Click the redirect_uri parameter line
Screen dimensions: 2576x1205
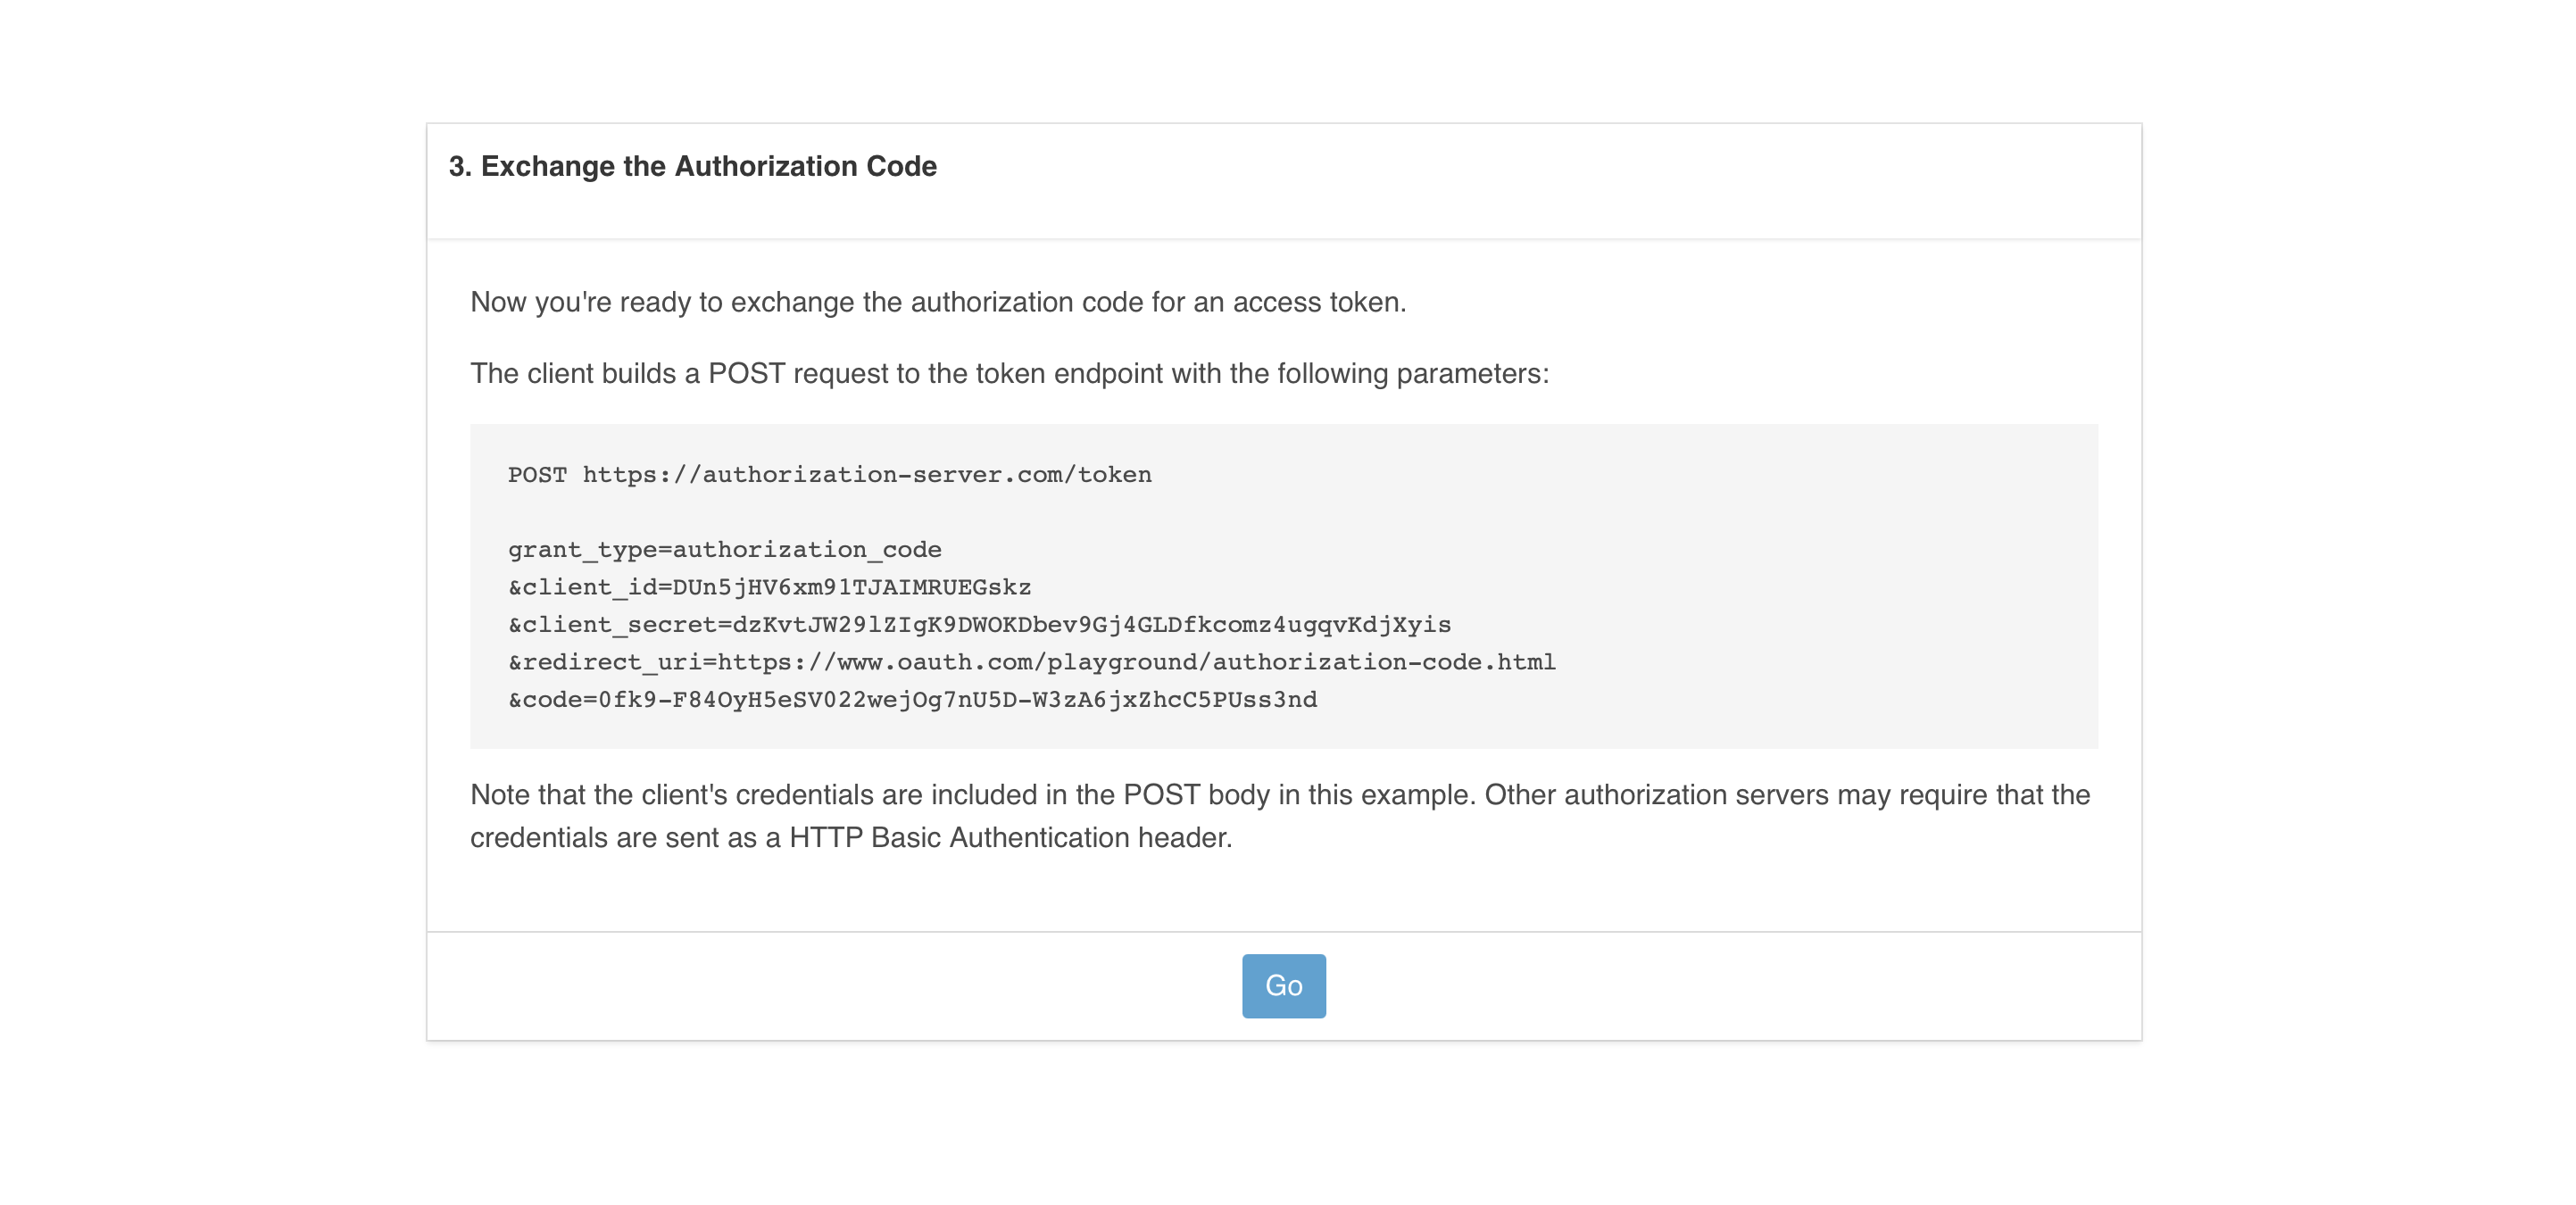click(1031, 662)
